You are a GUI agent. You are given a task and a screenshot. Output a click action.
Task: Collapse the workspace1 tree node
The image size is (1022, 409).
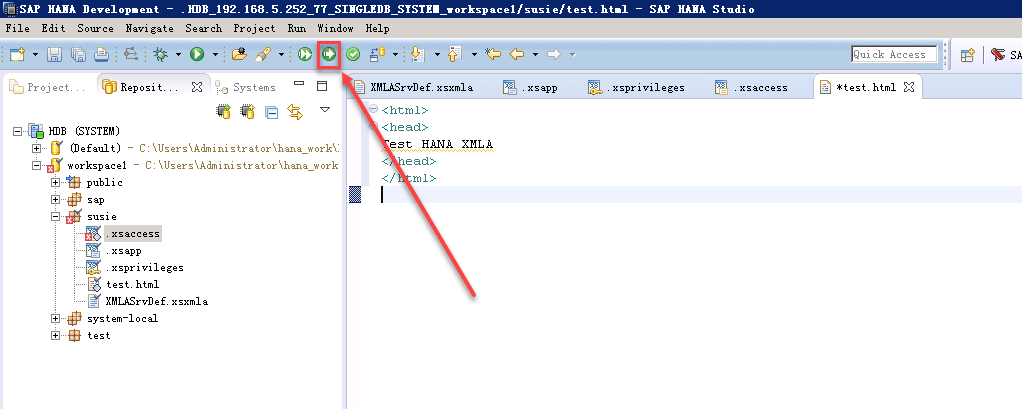(36, 165)
